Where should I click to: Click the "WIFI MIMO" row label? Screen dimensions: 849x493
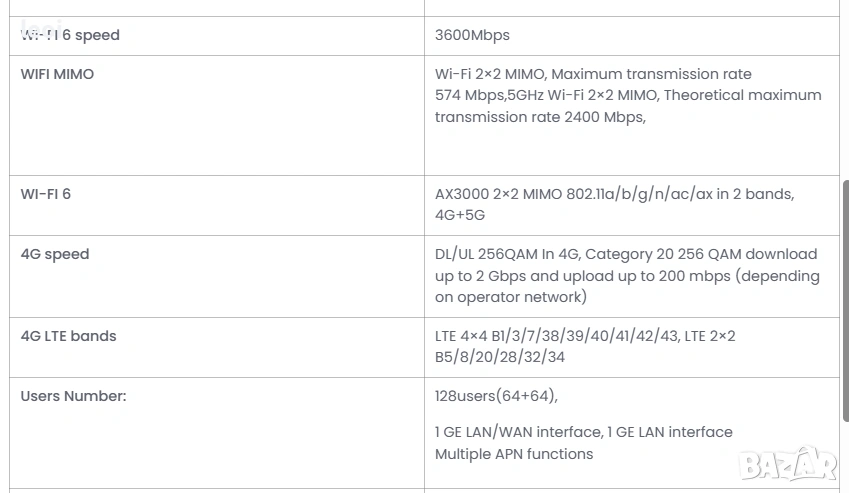57,74
